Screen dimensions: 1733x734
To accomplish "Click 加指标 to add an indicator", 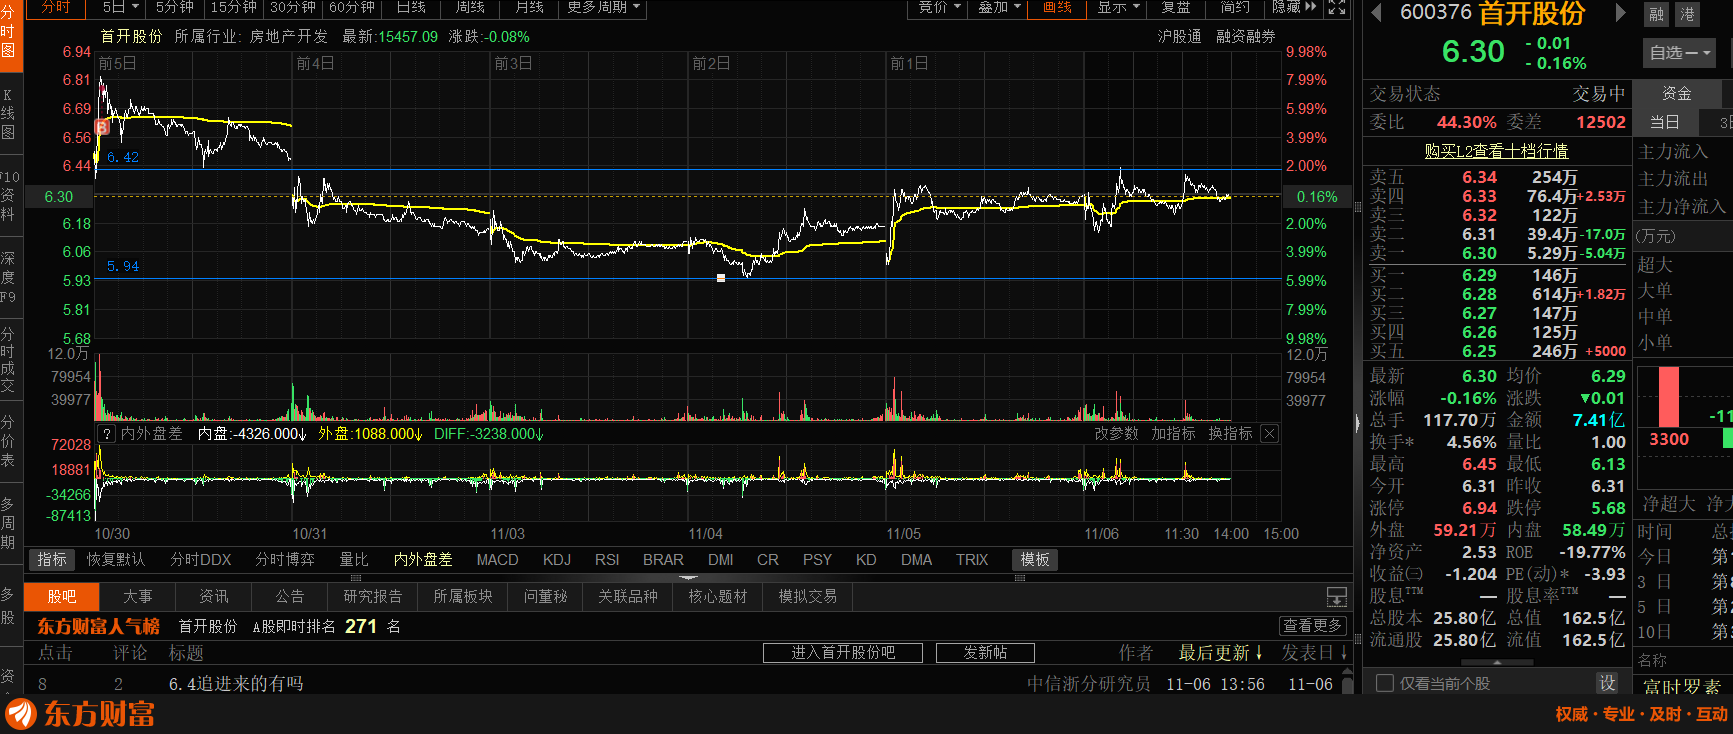I will tap(1173, 433).
